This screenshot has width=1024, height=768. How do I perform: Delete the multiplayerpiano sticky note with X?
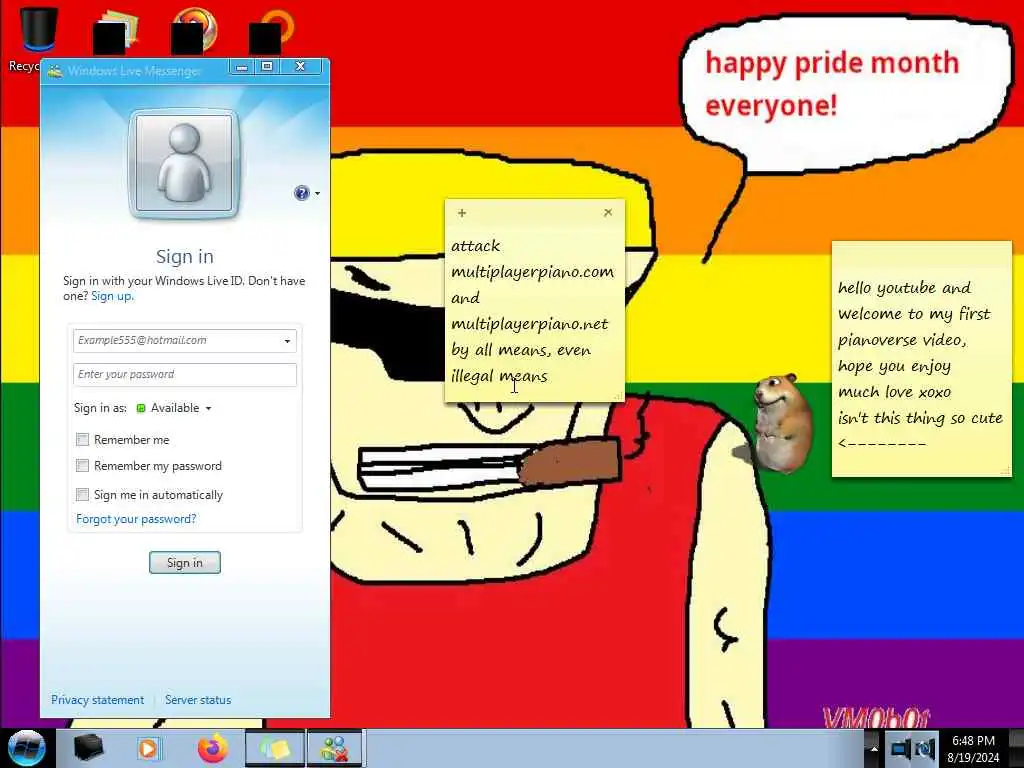(608, 212)
